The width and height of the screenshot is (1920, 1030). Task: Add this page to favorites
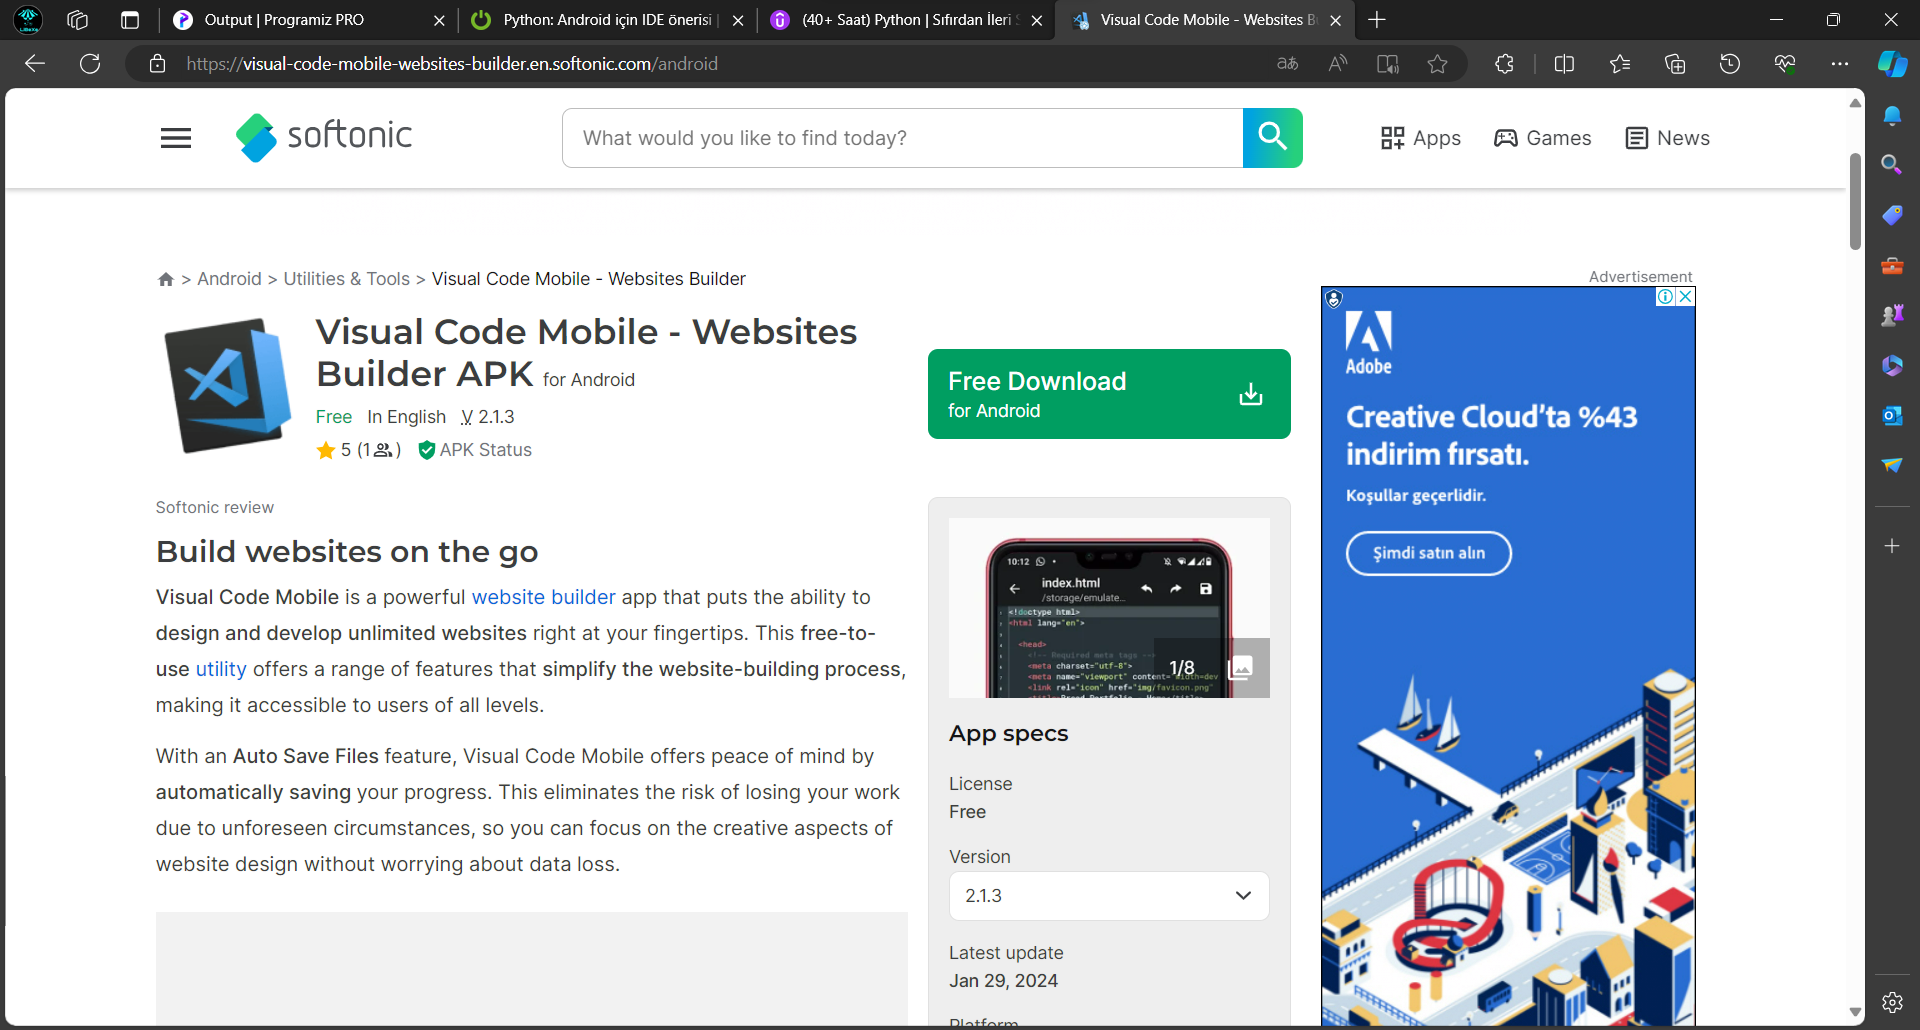coord(1438,64)
